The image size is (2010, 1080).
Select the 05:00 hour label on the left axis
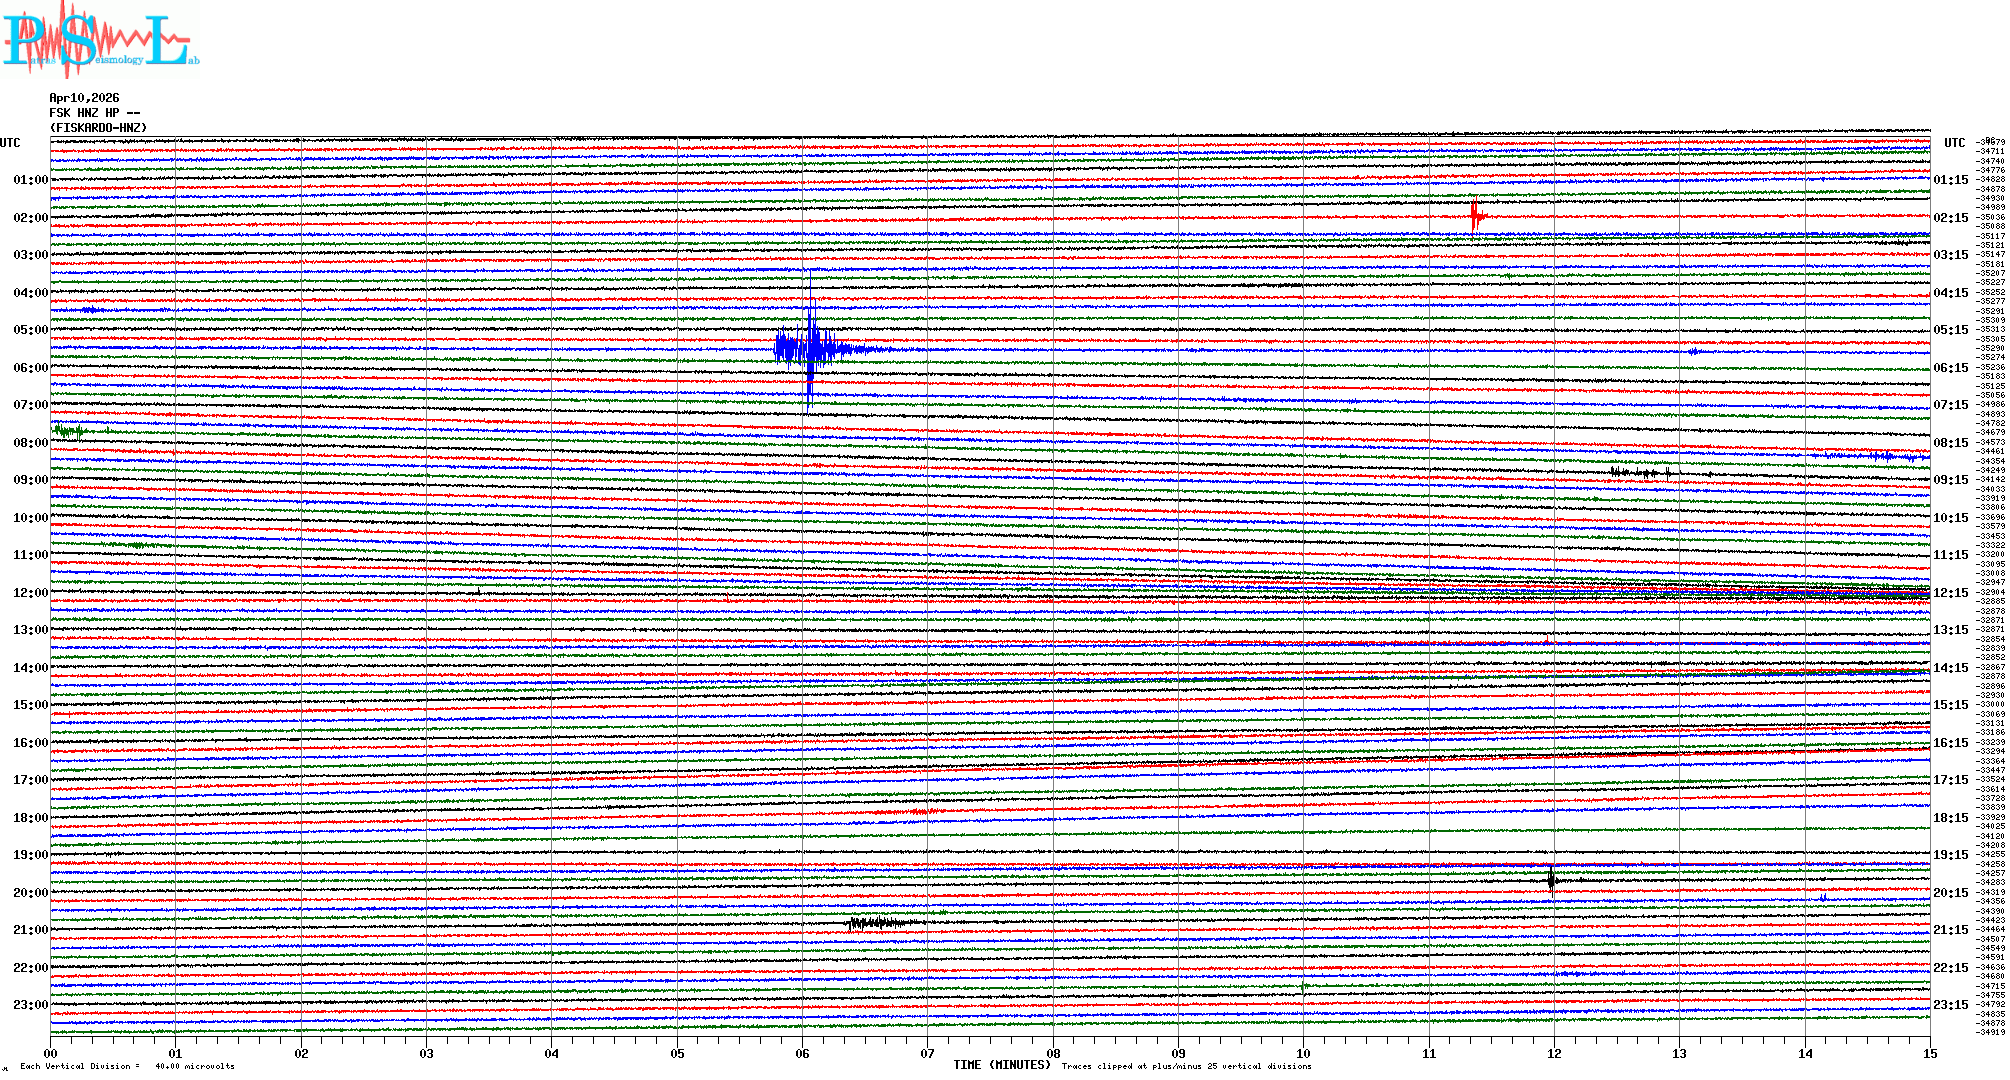tap(30, 330)
